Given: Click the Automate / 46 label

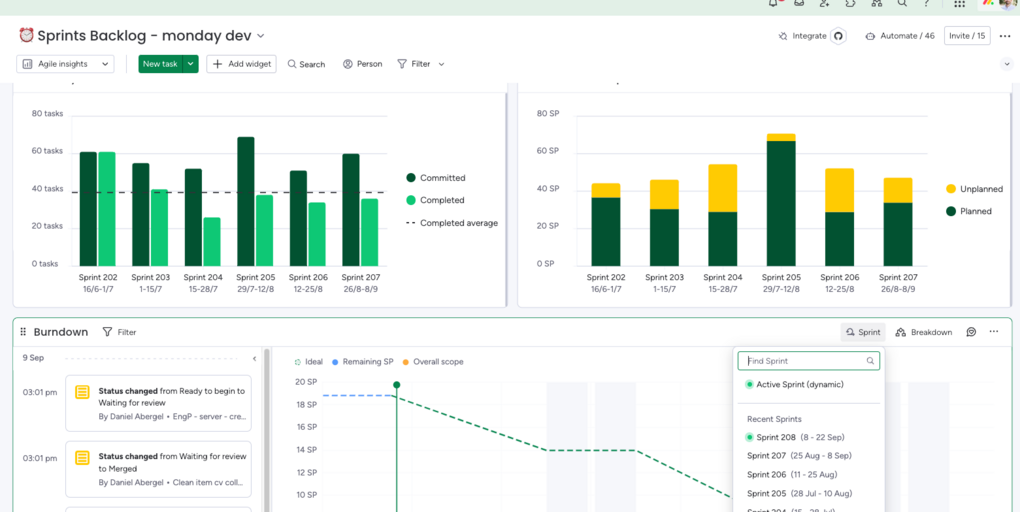Looking at the screenshot, I should point(907,36).
